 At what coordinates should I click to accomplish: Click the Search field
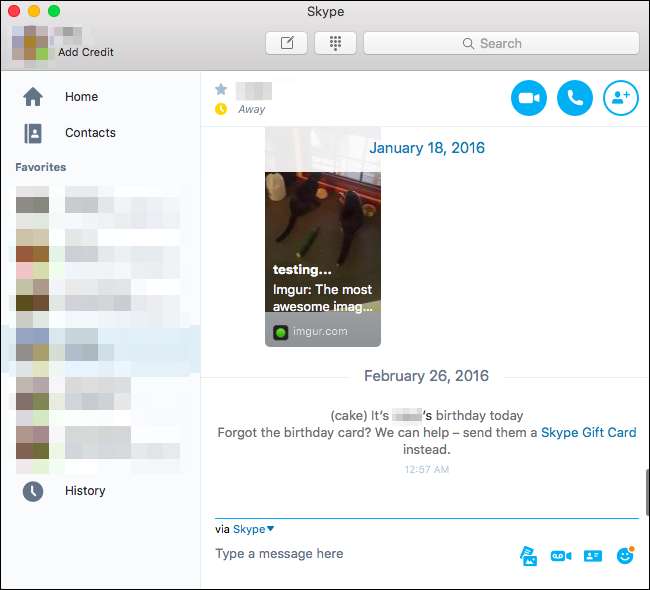pos(501,43)
